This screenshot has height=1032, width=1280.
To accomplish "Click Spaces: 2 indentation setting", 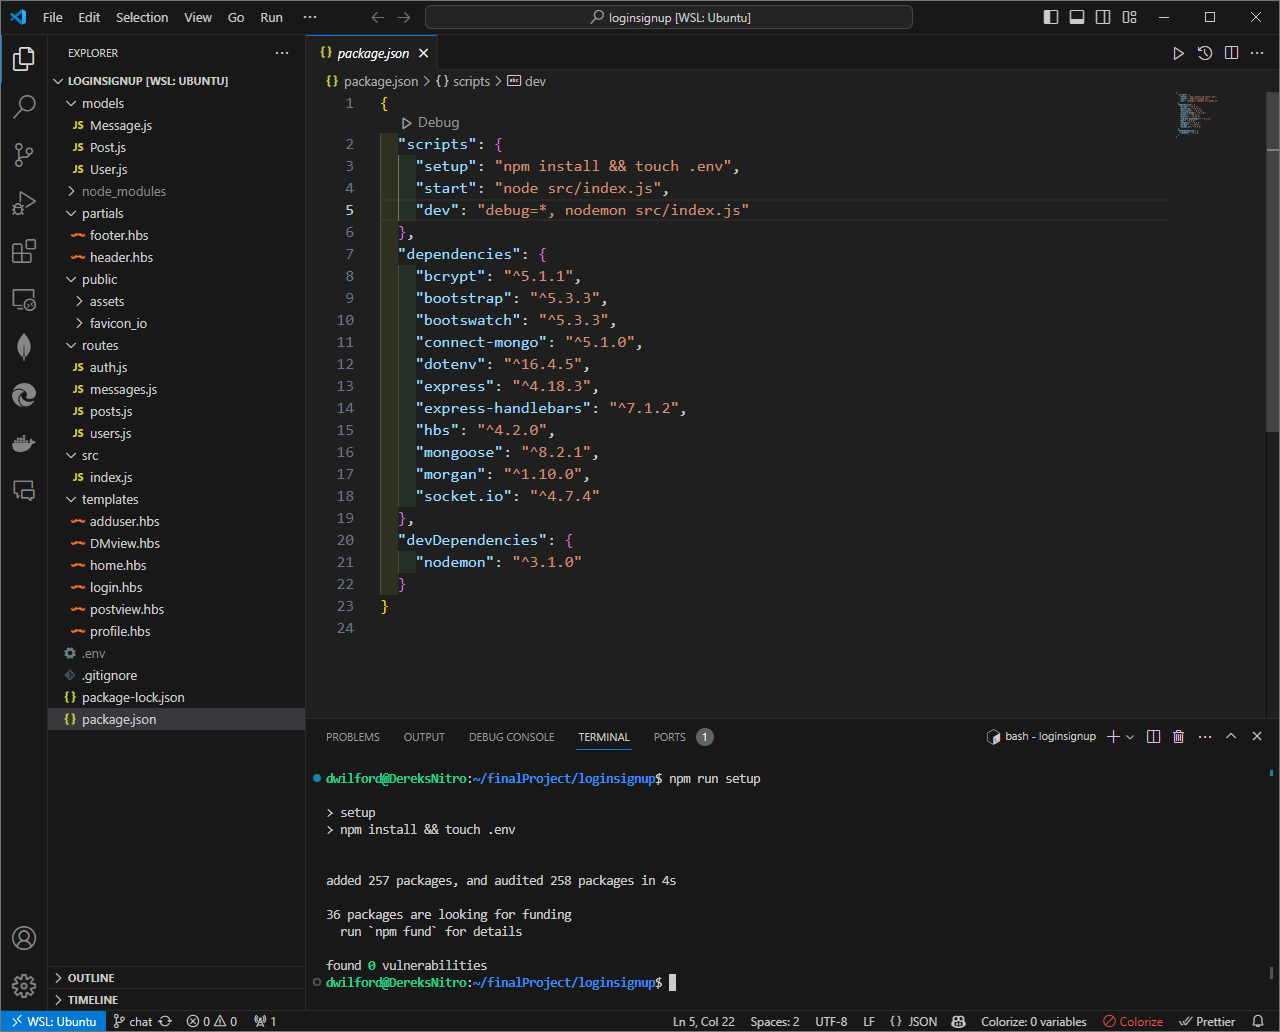I will click(775, 1021).
